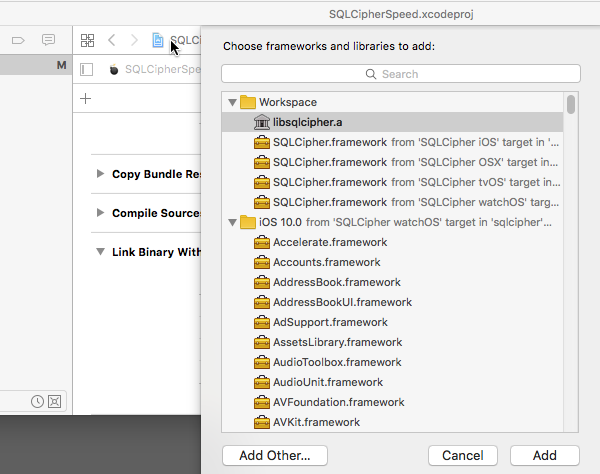The height and width of the screenshot is (474, 600).
Task: Select SQLCipher.framework from SQLCipher iOS target
Action: pyautogui.click(x=392, y=142)
